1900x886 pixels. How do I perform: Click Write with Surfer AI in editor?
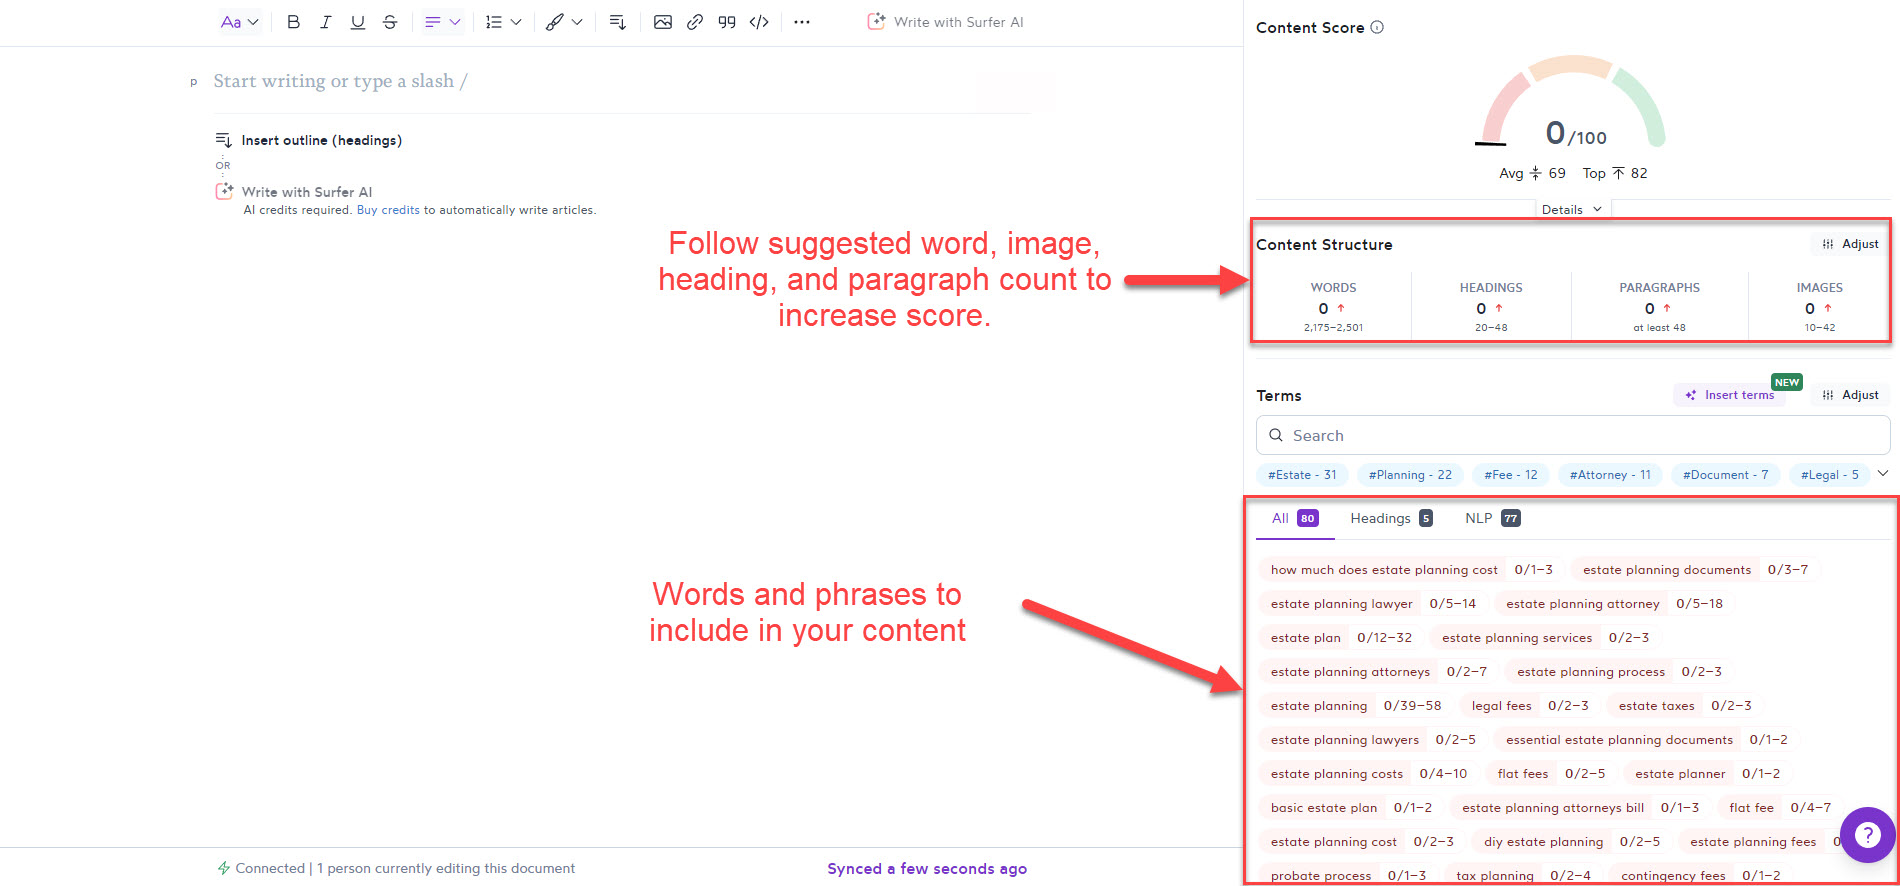click(x=294, y=192)
